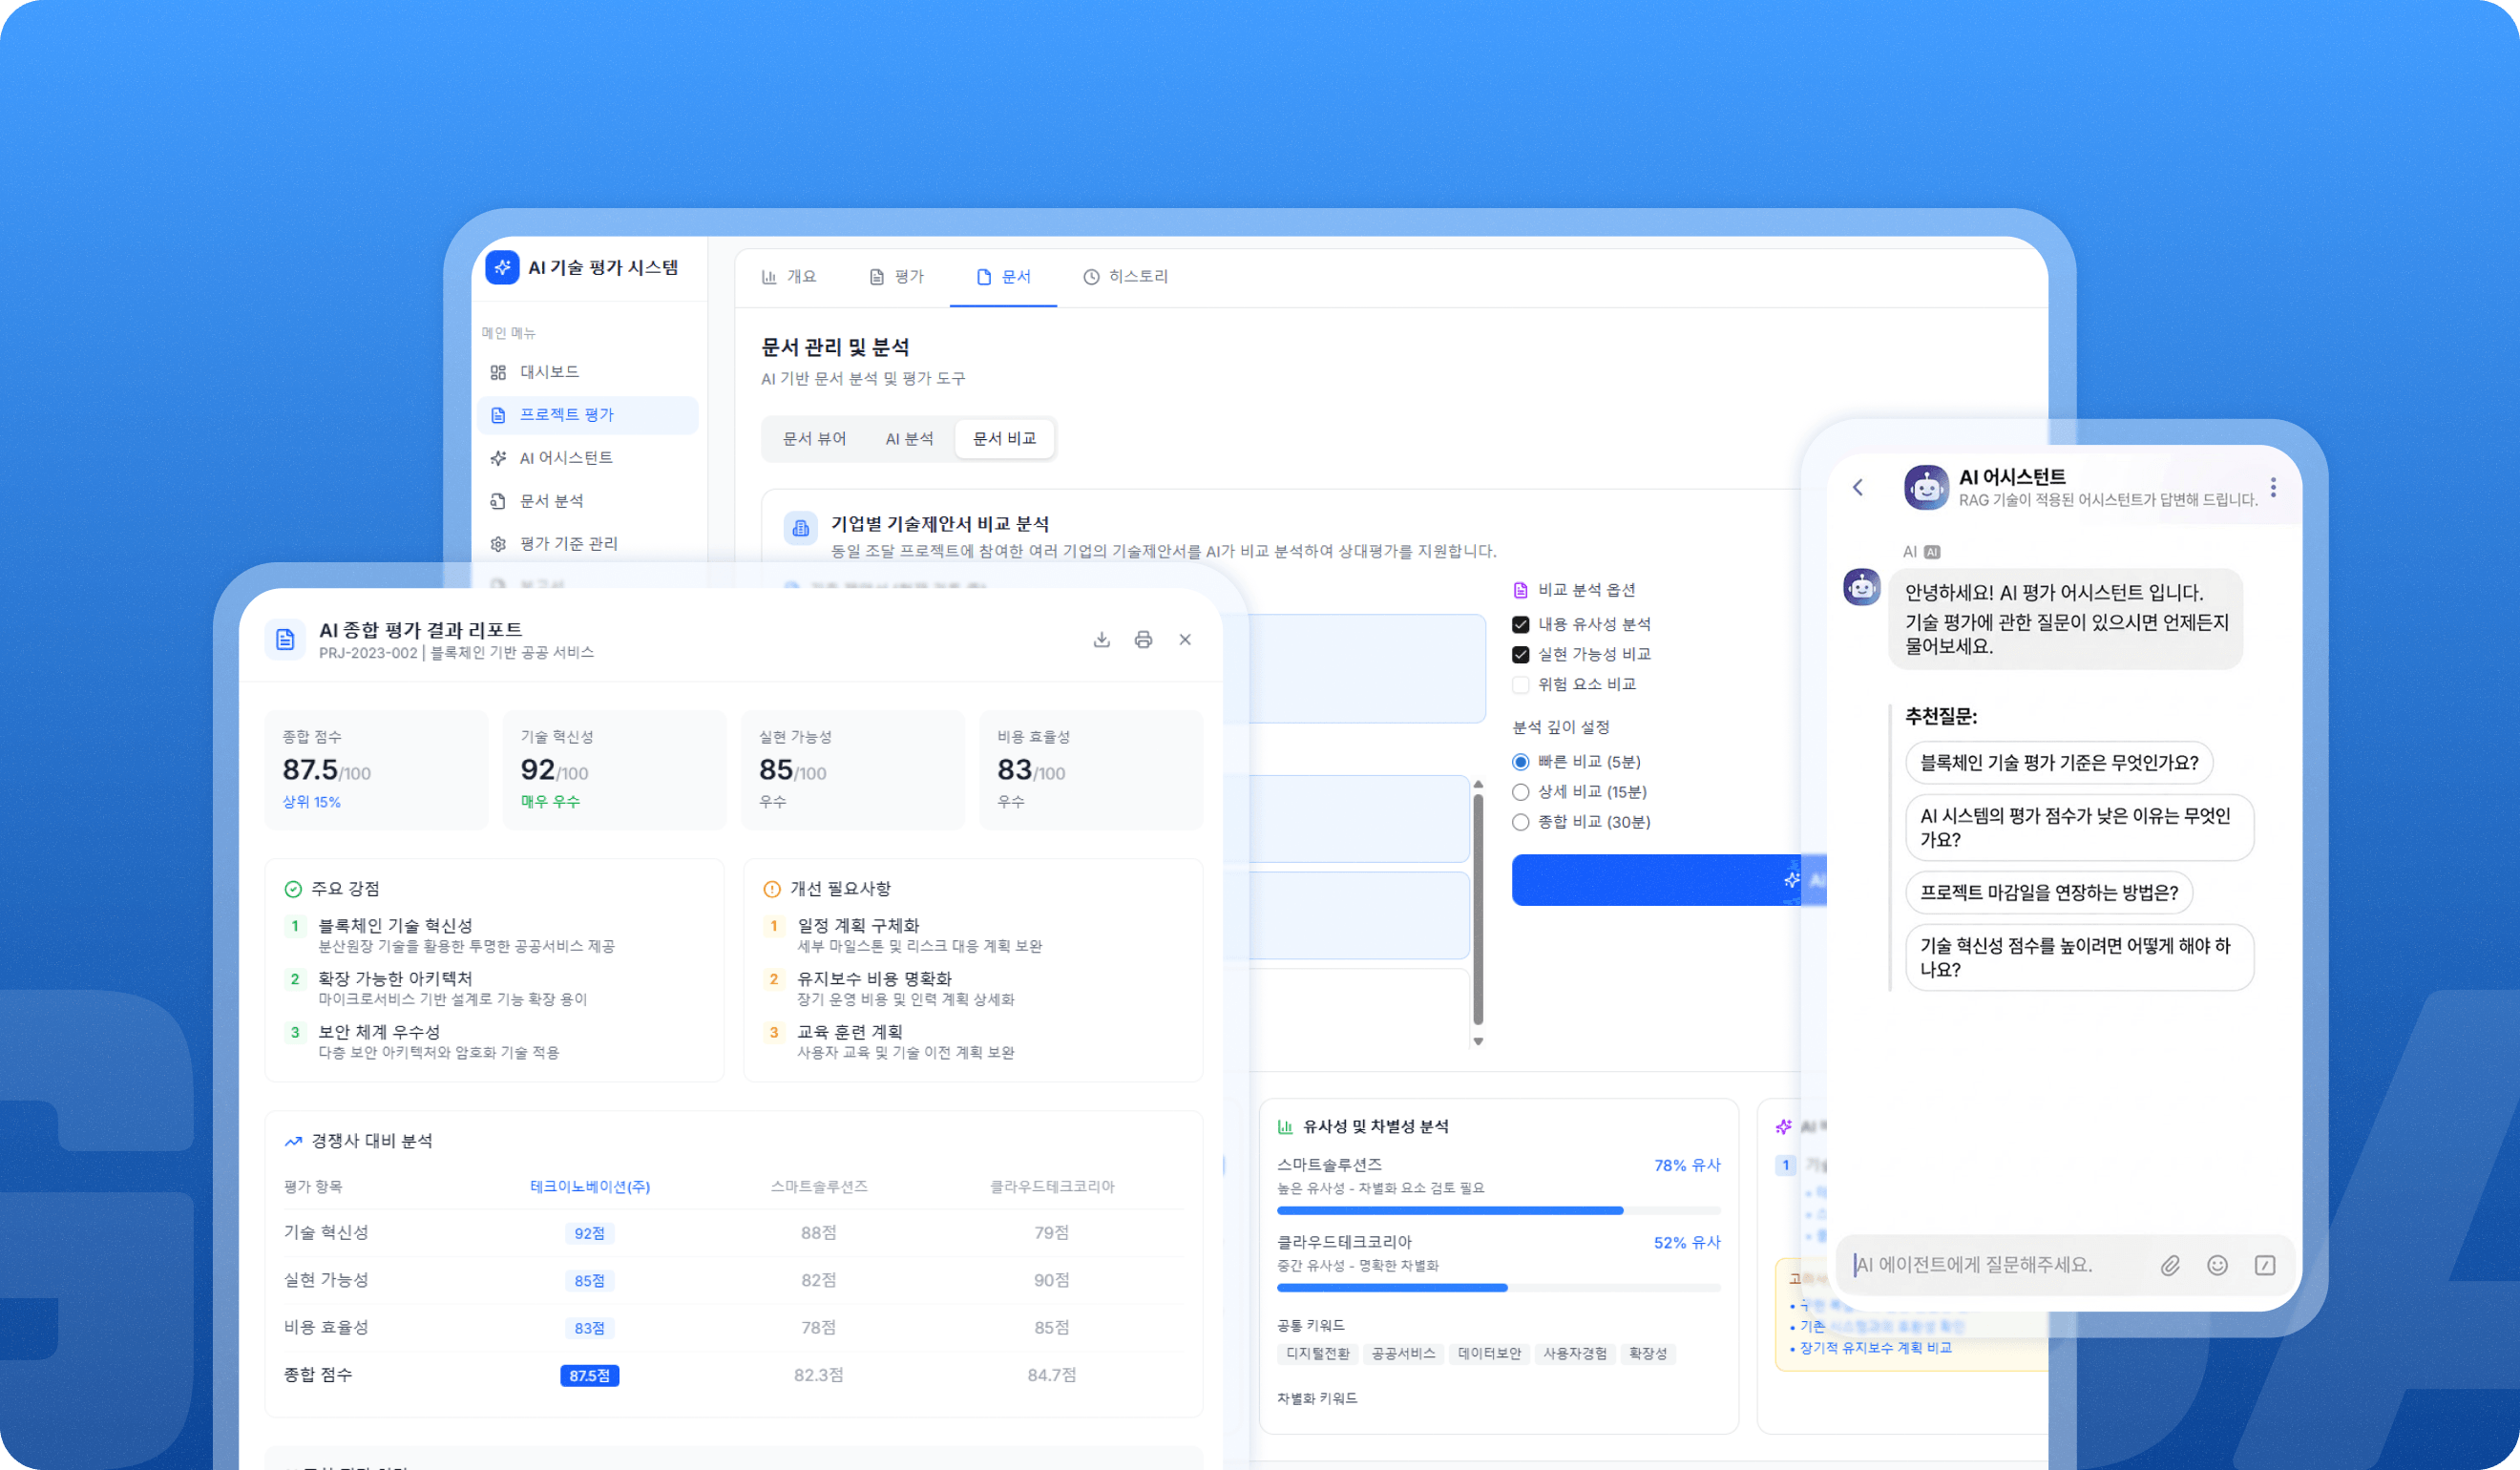
Task: Uncheck 내용 유사성 분석
Action: tap(1521, 623)
